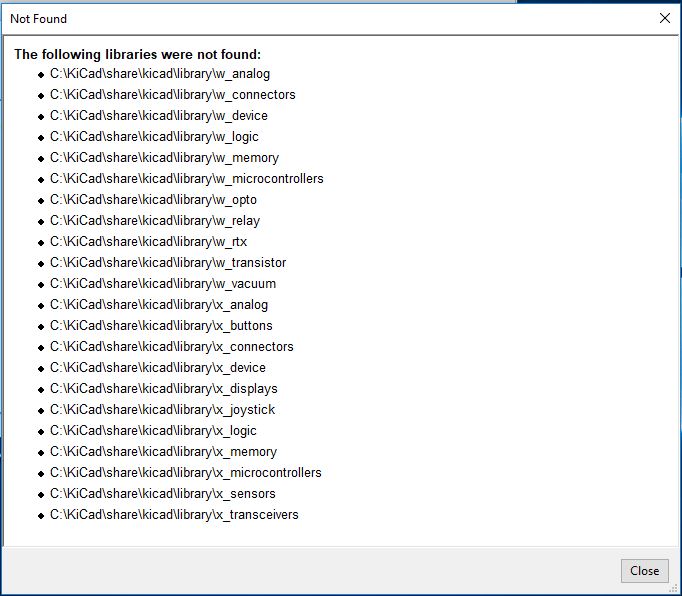Screen dimensions: 682x596
Task: Select the x_microcontrollers library path
Action: click(185, 472)
